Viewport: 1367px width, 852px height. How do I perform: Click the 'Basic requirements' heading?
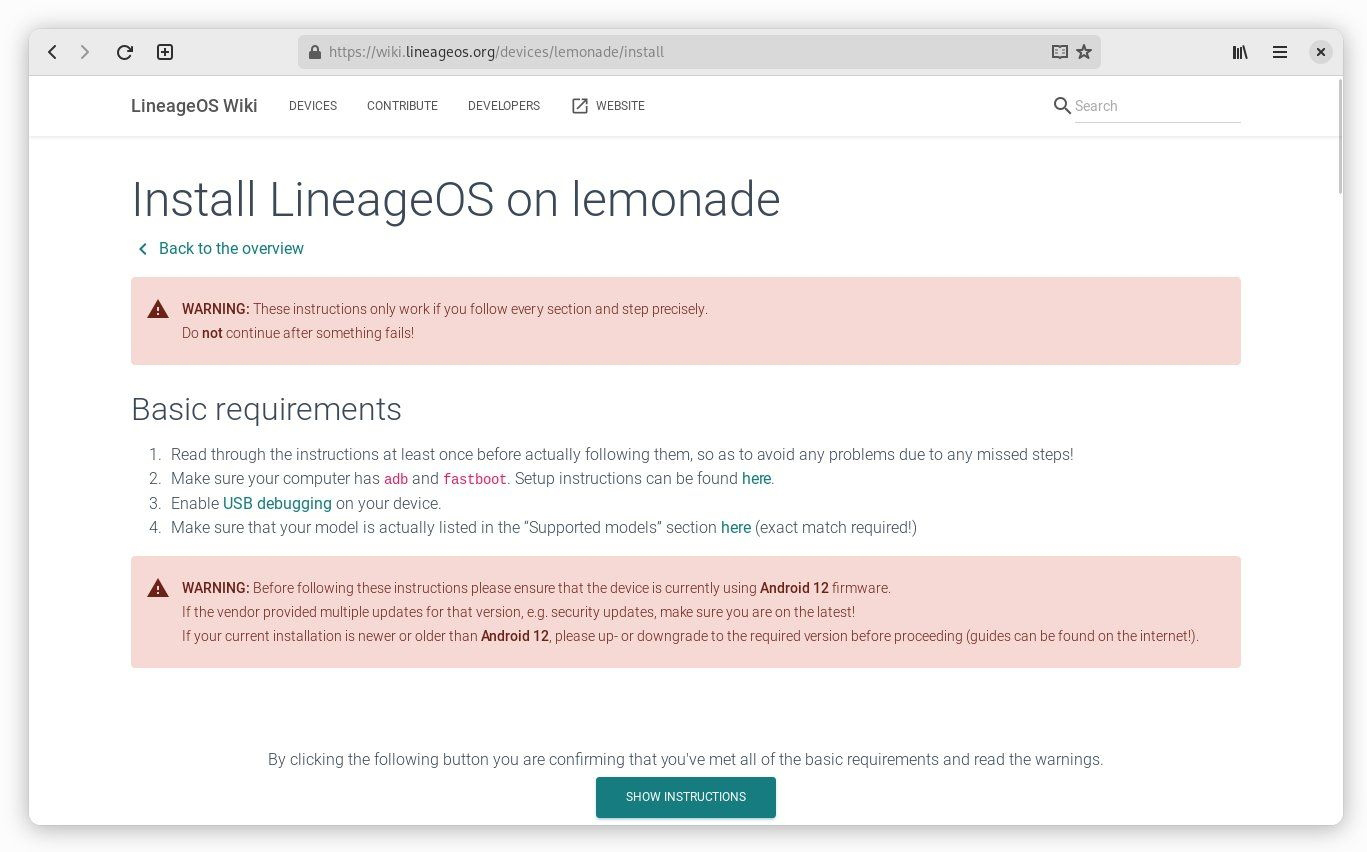pos(266,409)
